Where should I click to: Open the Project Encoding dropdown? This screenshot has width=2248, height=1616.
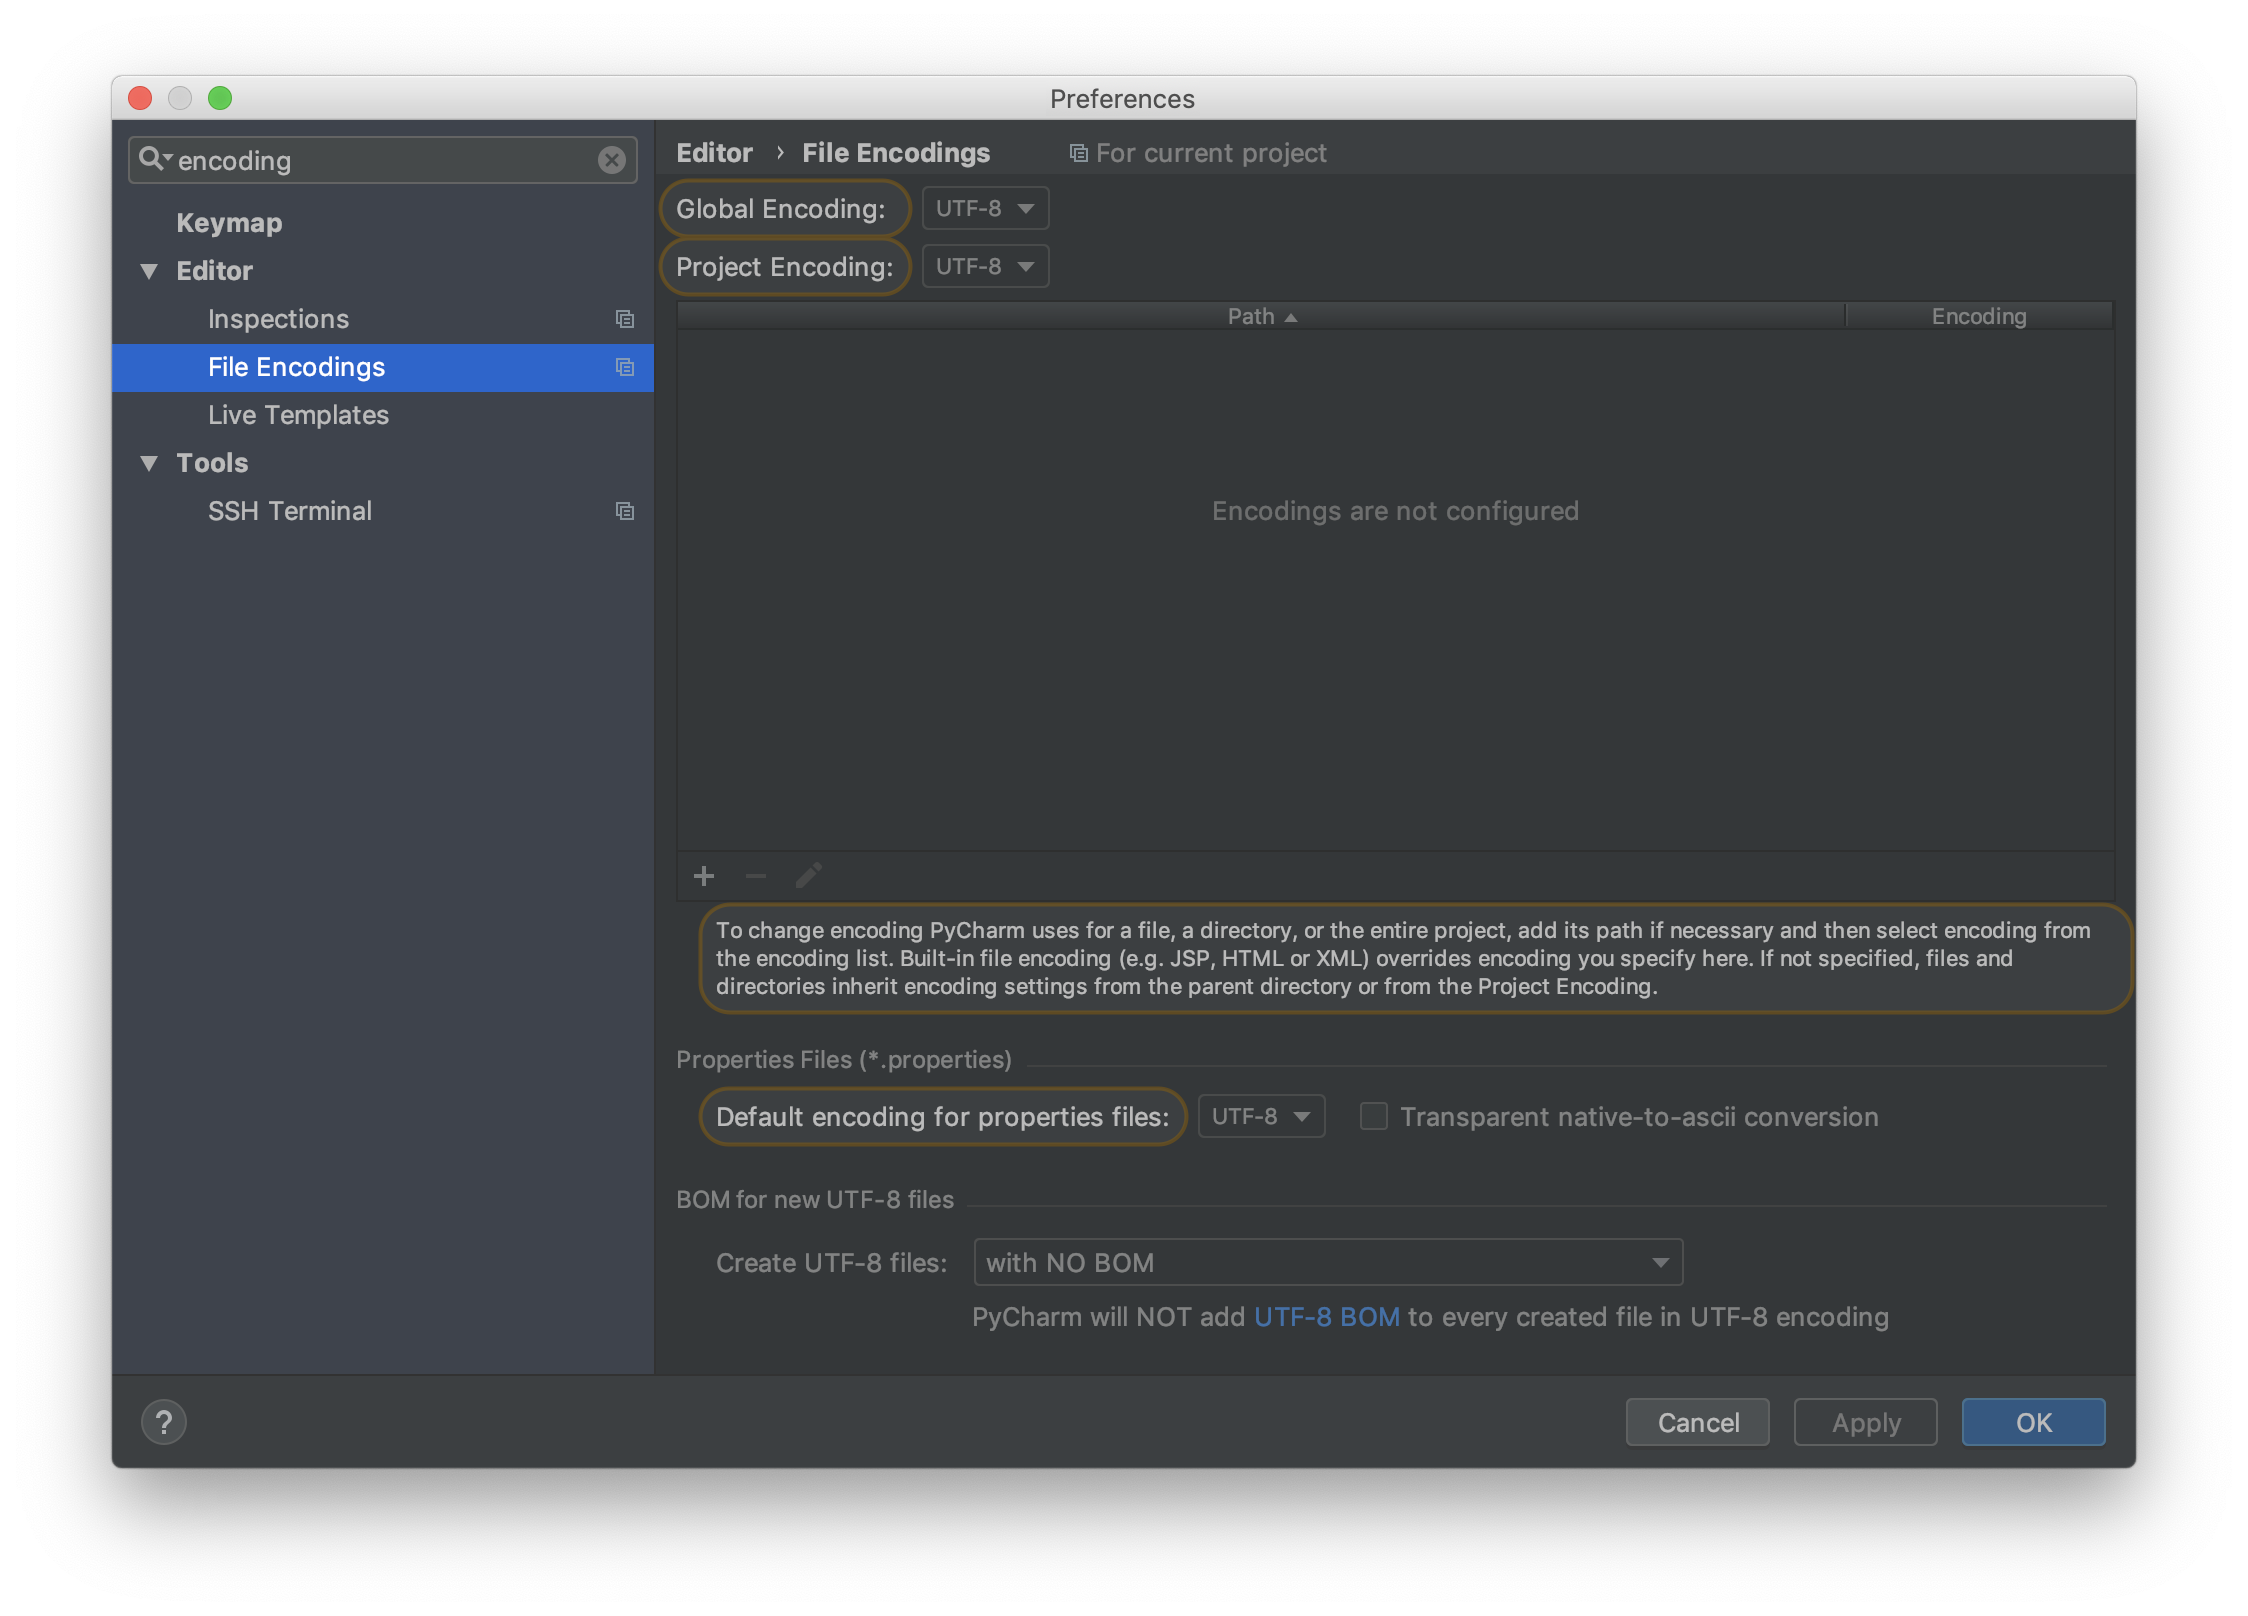[984, 267]
